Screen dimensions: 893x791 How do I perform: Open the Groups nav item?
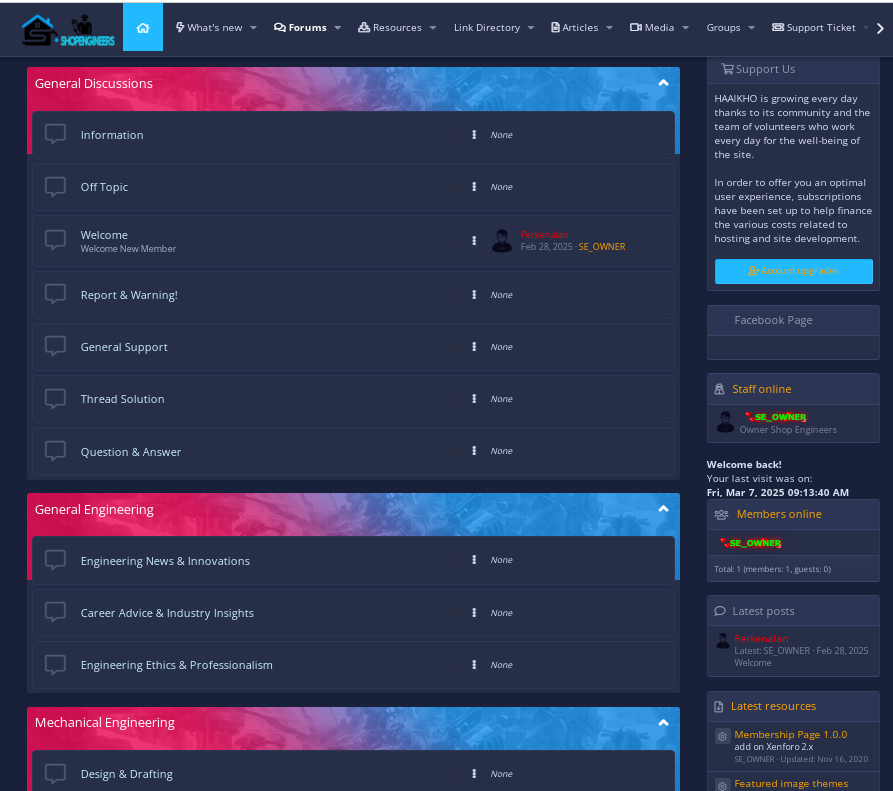tap(723, 27)
